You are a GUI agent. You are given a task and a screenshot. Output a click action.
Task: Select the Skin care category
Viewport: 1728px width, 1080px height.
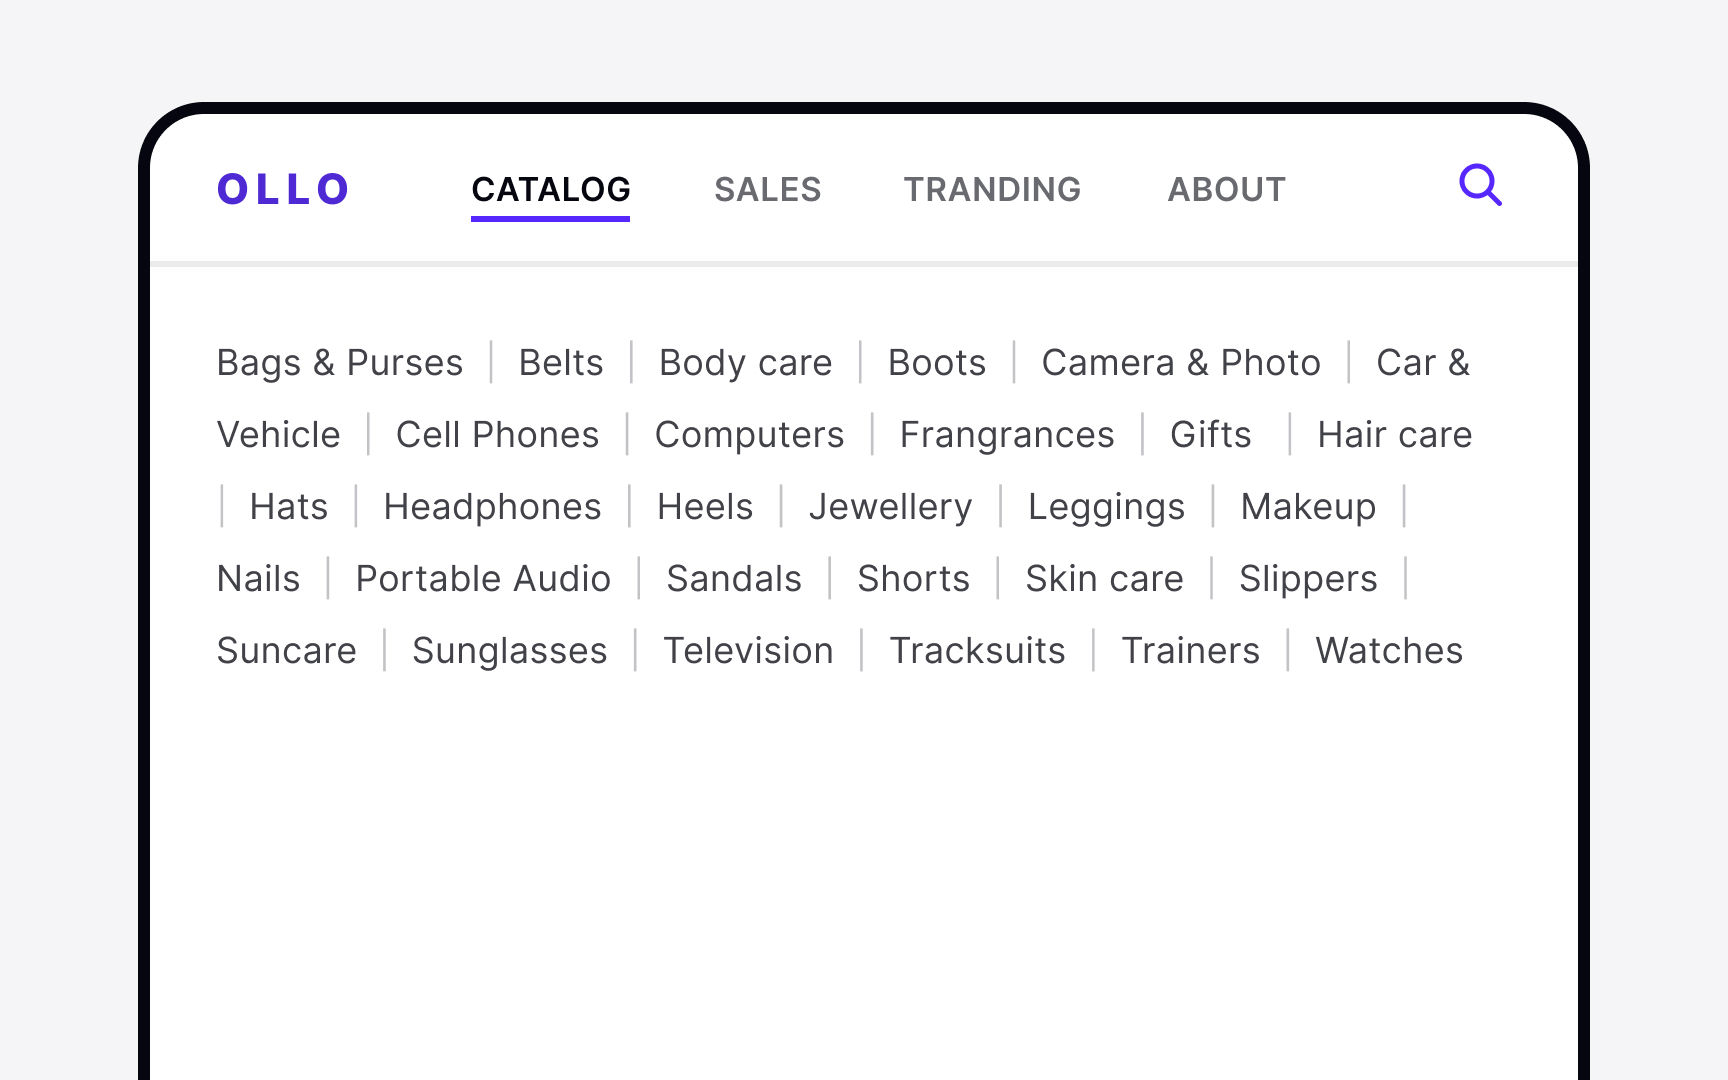click(1104, 579)
